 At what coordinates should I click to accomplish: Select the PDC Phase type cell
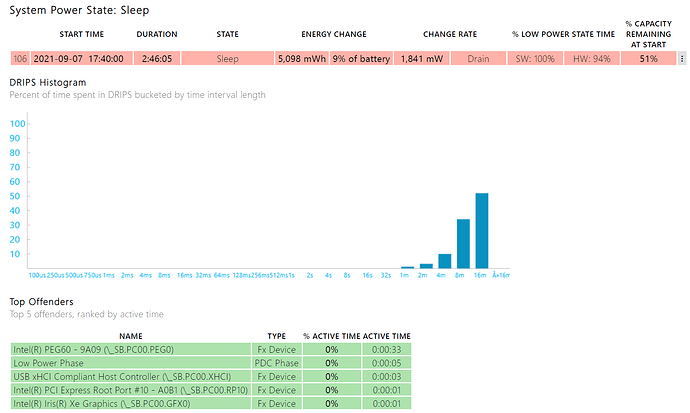tap(277, 363)
